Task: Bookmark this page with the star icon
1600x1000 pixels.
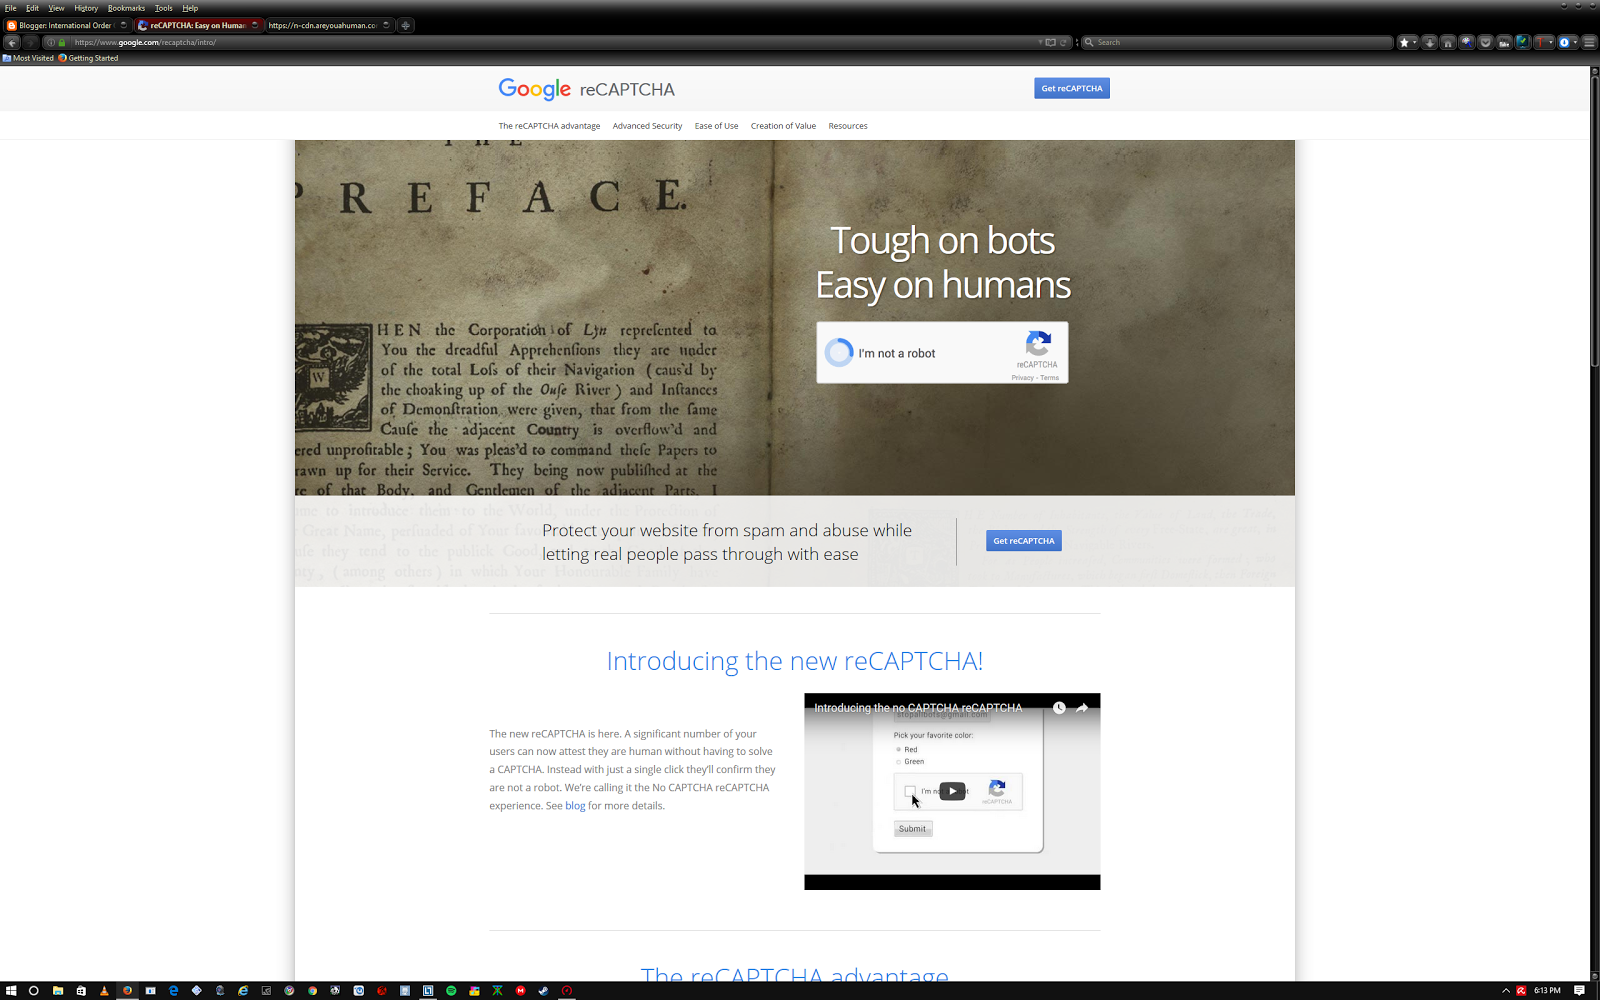Action: [1404, 42]
